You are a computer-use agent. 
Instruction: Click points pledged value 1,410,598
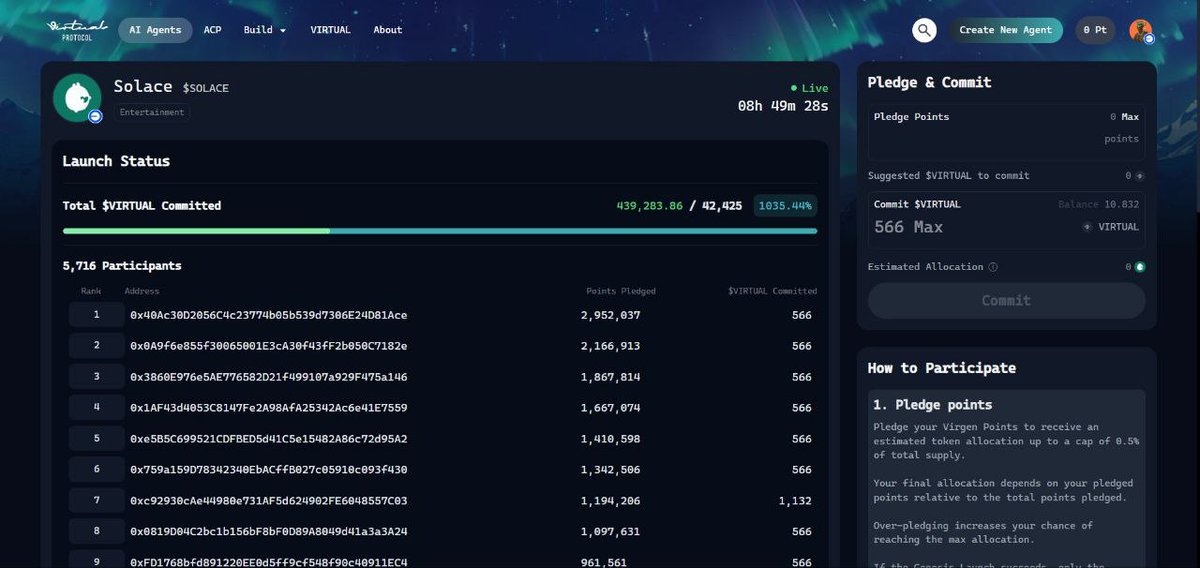click(x=611, y=439)
